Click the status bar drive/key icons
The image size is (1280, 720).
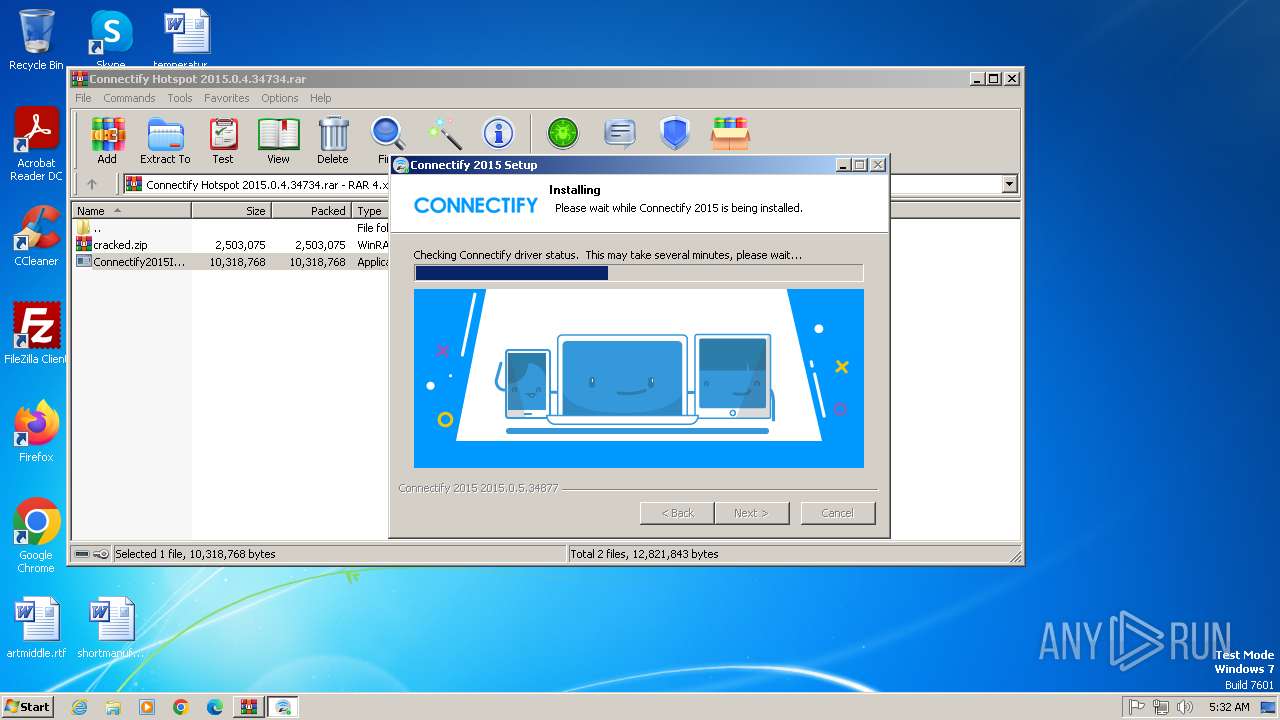pyautogui.click(x=92, y=554)
